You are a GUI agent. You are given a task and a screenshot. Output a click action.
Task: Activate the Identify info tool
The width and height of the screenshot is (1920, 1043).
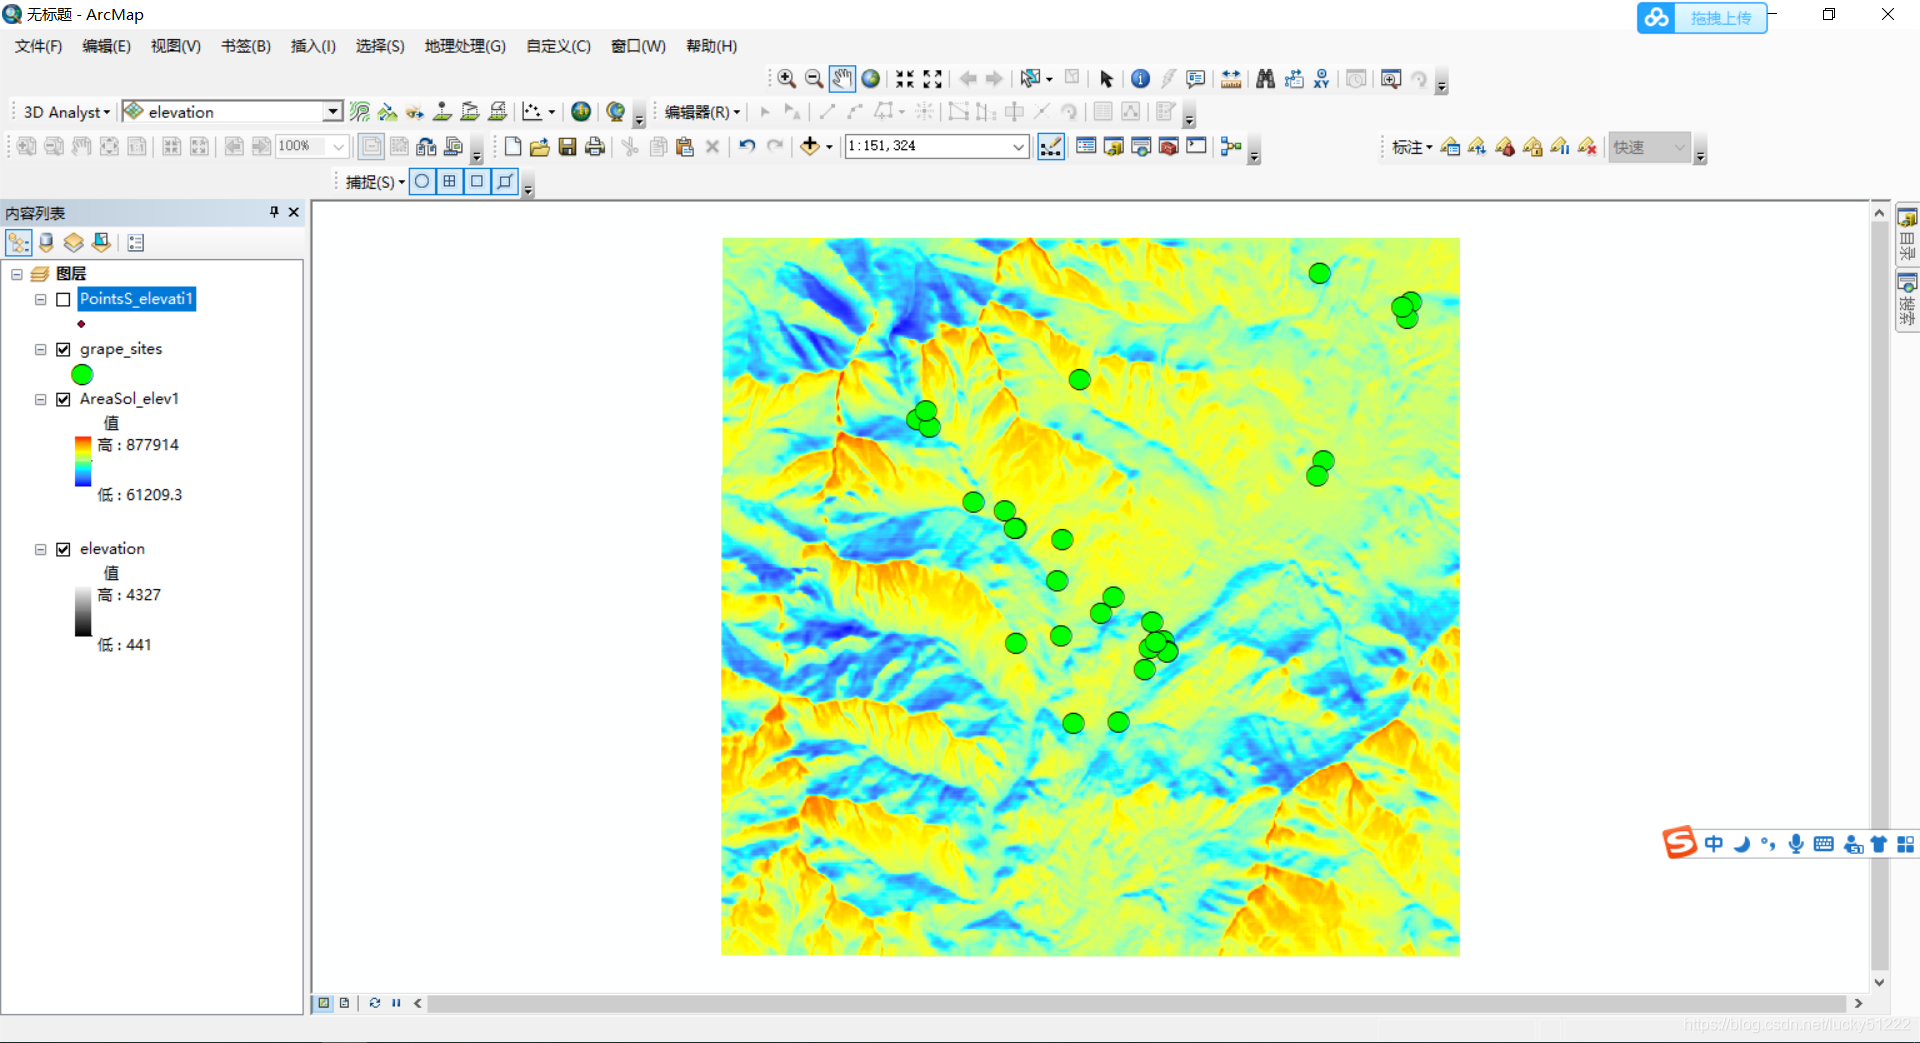[1140, 79]
